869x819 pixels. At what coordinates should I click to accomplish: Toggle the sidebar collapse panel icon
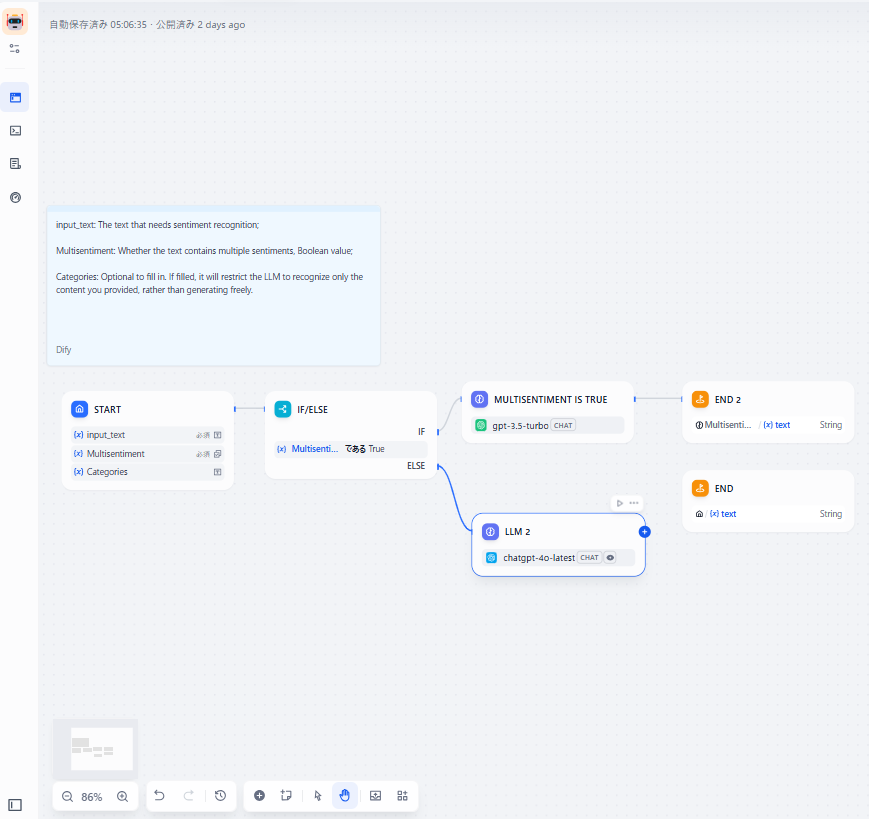click(x=15, y=804)
